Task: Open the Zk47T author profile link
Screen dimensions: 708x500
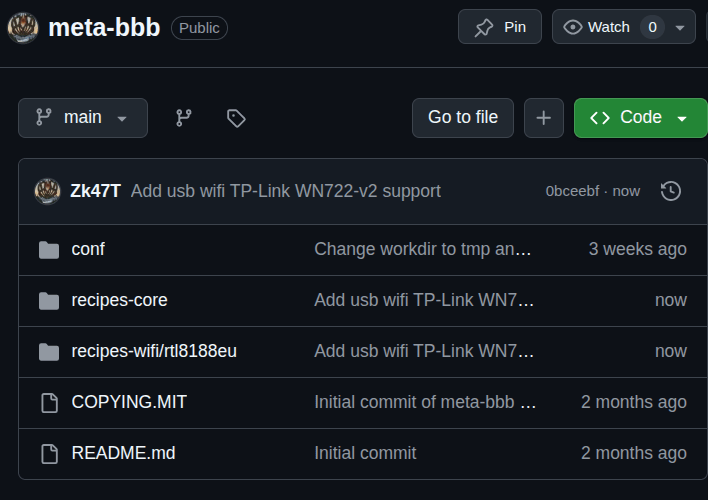Action: [x=96, y=191]
